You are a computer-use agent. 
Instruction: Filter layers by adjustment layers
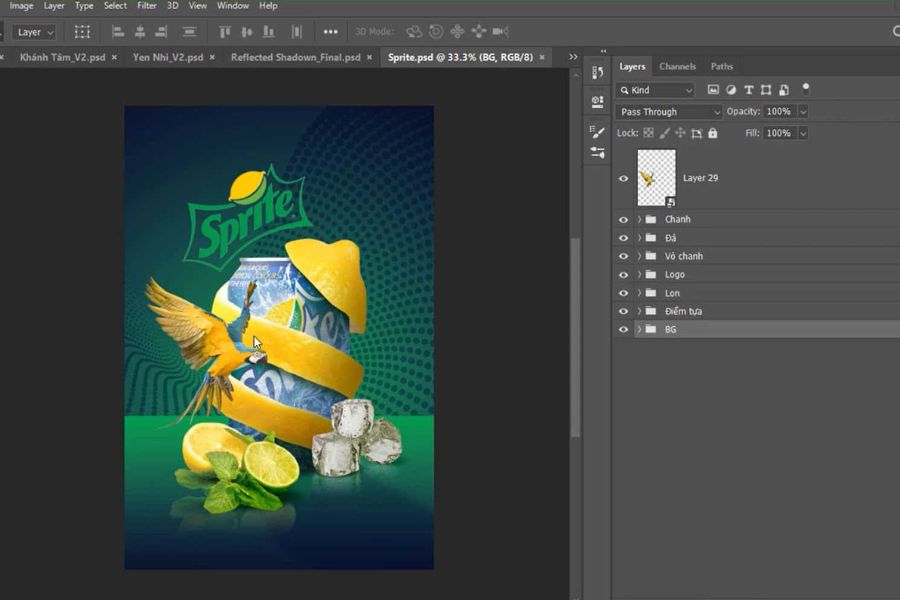(731, 90)
